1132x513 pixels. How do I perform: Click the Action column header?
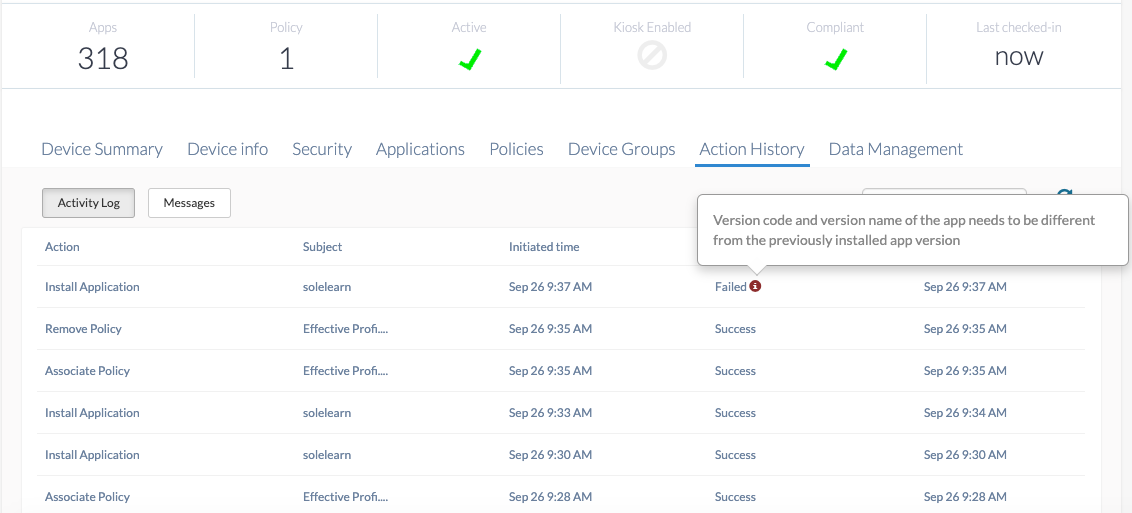[x=62, y=247]
